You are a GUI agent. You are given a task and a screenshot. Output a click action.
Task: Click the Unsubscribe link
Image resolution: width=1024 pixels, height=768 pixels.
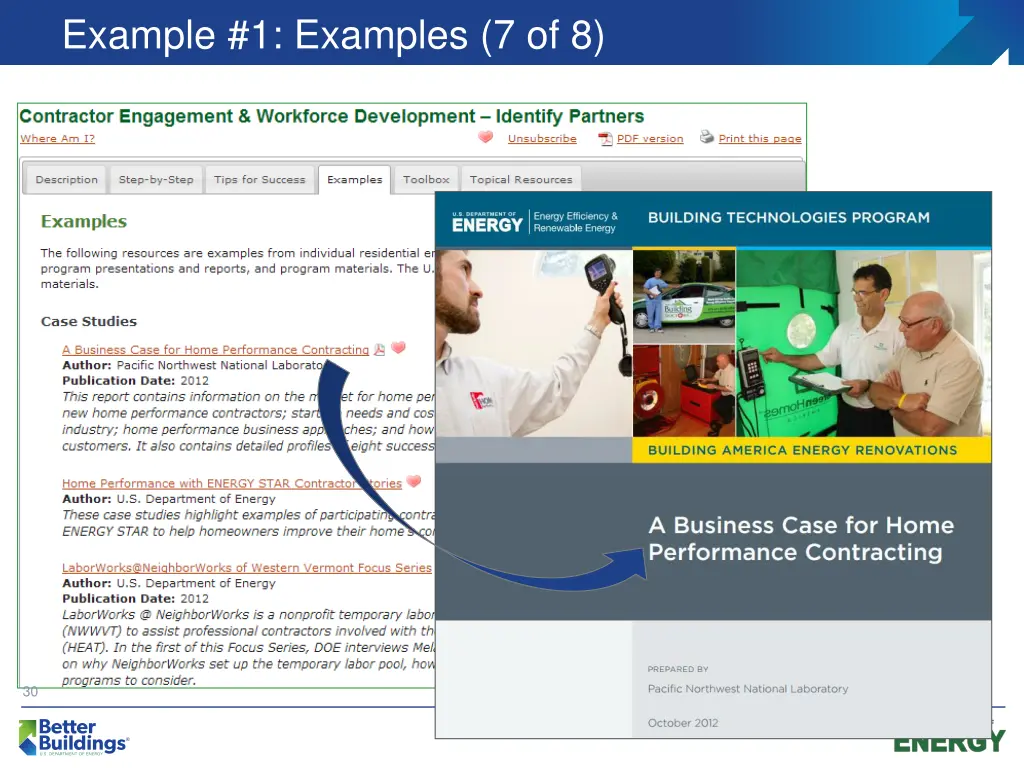542,138
